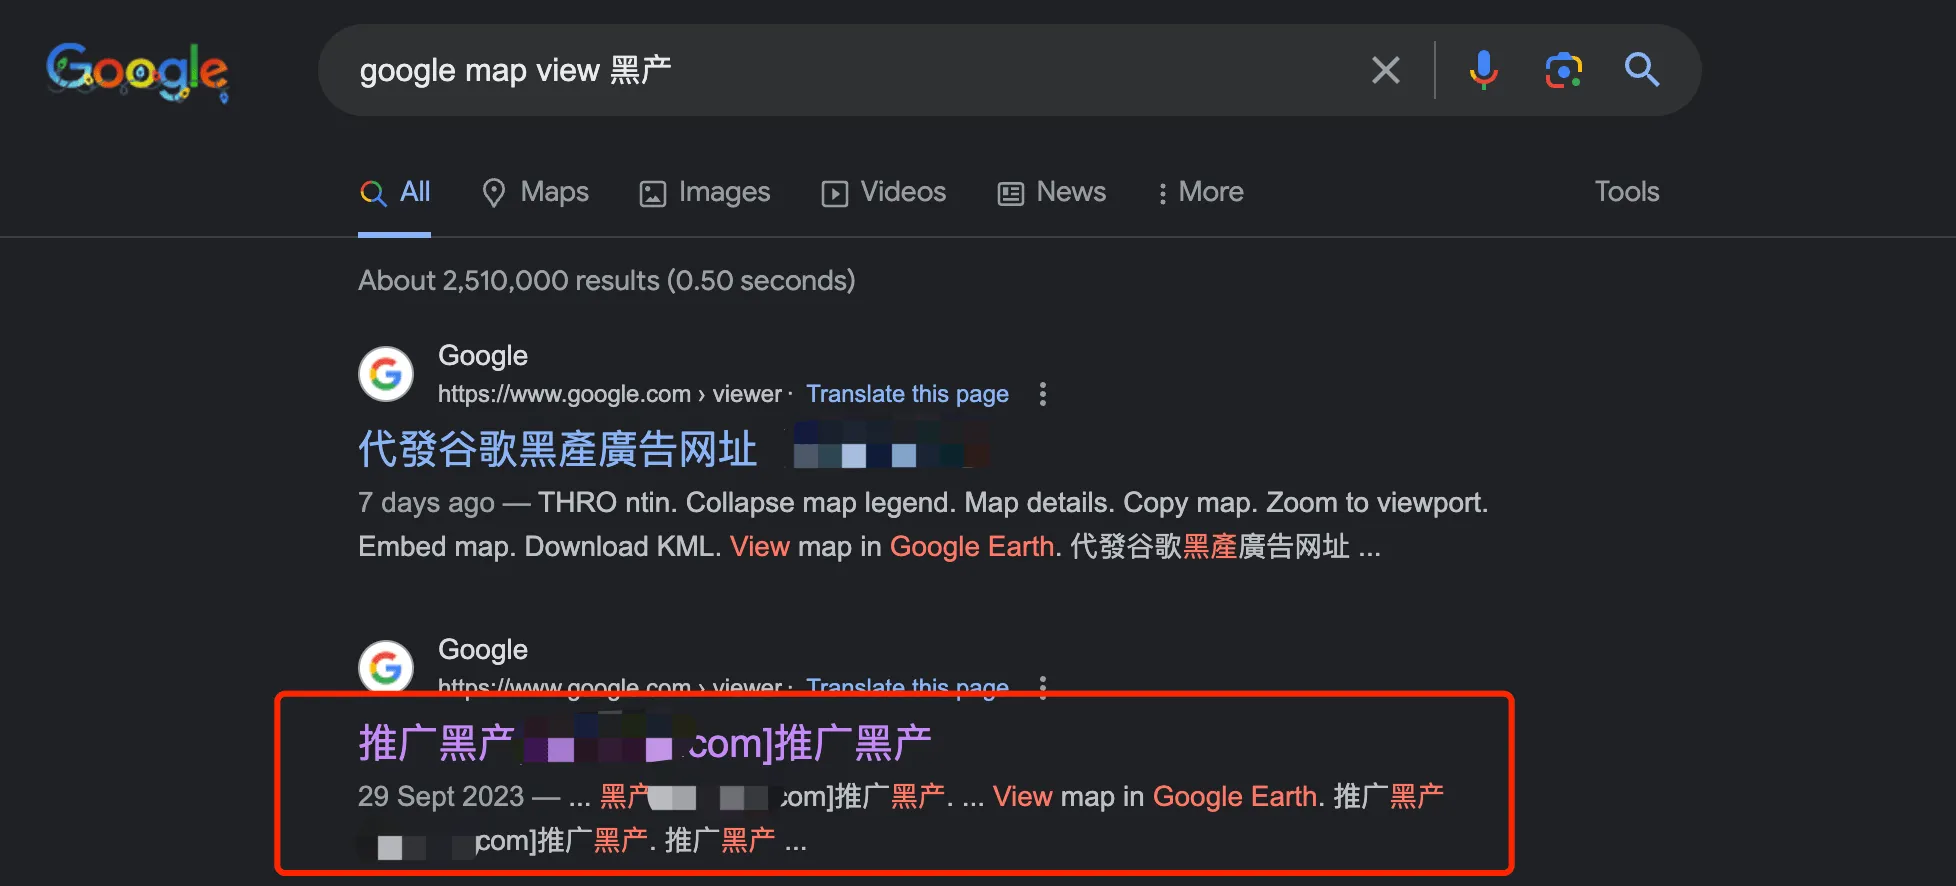
Task: Open the Tools options
Action: (x=1626, y=192)
